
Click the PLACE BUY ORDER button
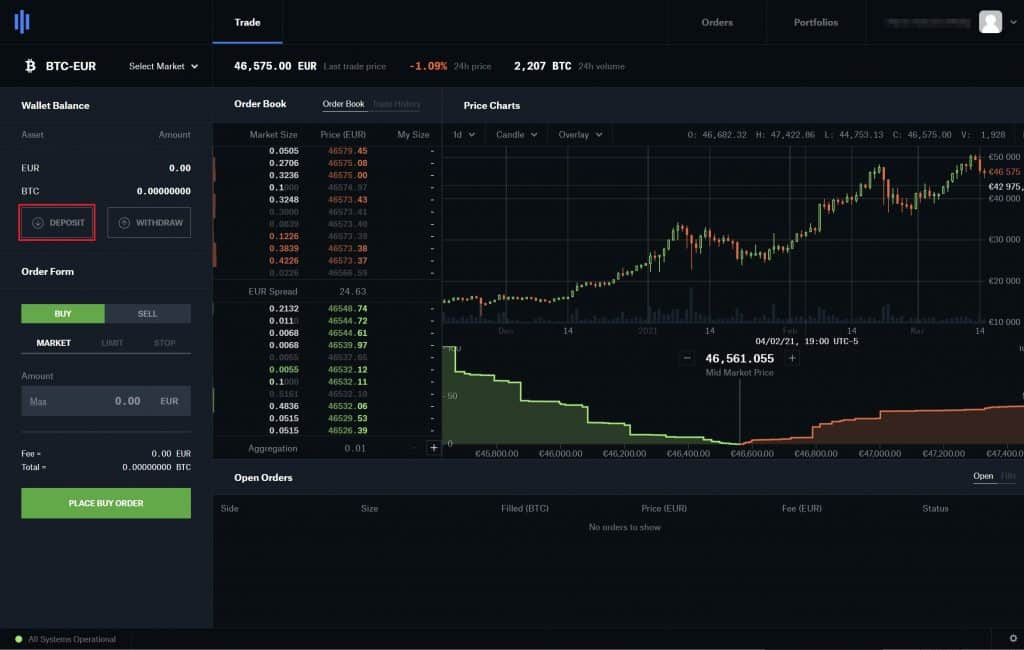[105, 503]
